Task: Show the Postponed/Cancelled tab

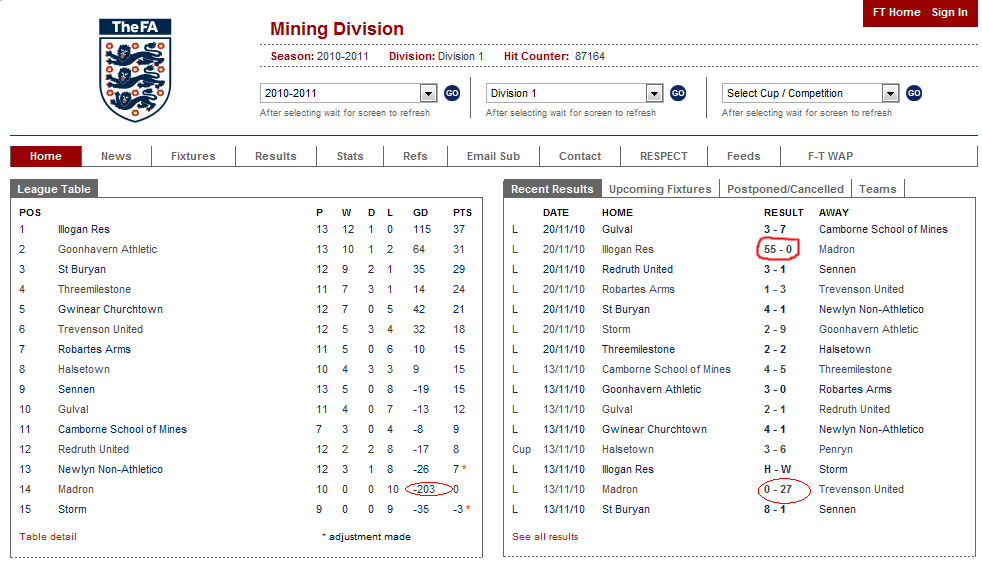Action: coord(785,189)
